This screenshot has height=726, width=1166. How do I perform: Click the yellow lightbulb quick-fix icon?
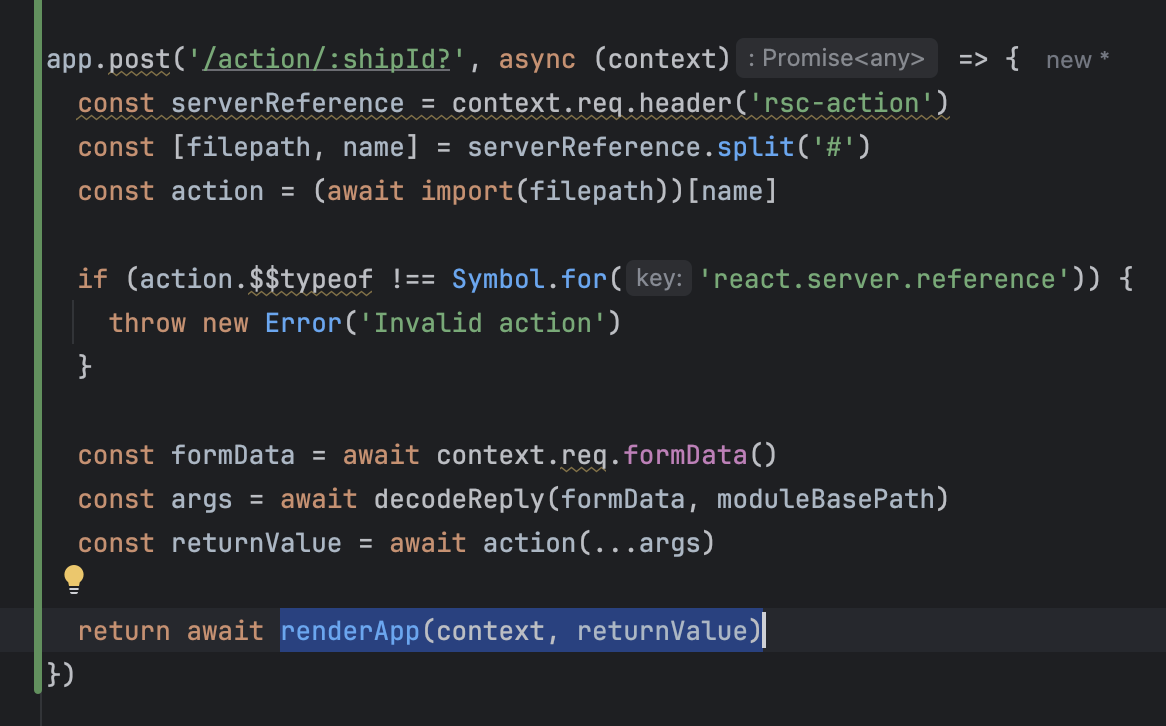74,579
